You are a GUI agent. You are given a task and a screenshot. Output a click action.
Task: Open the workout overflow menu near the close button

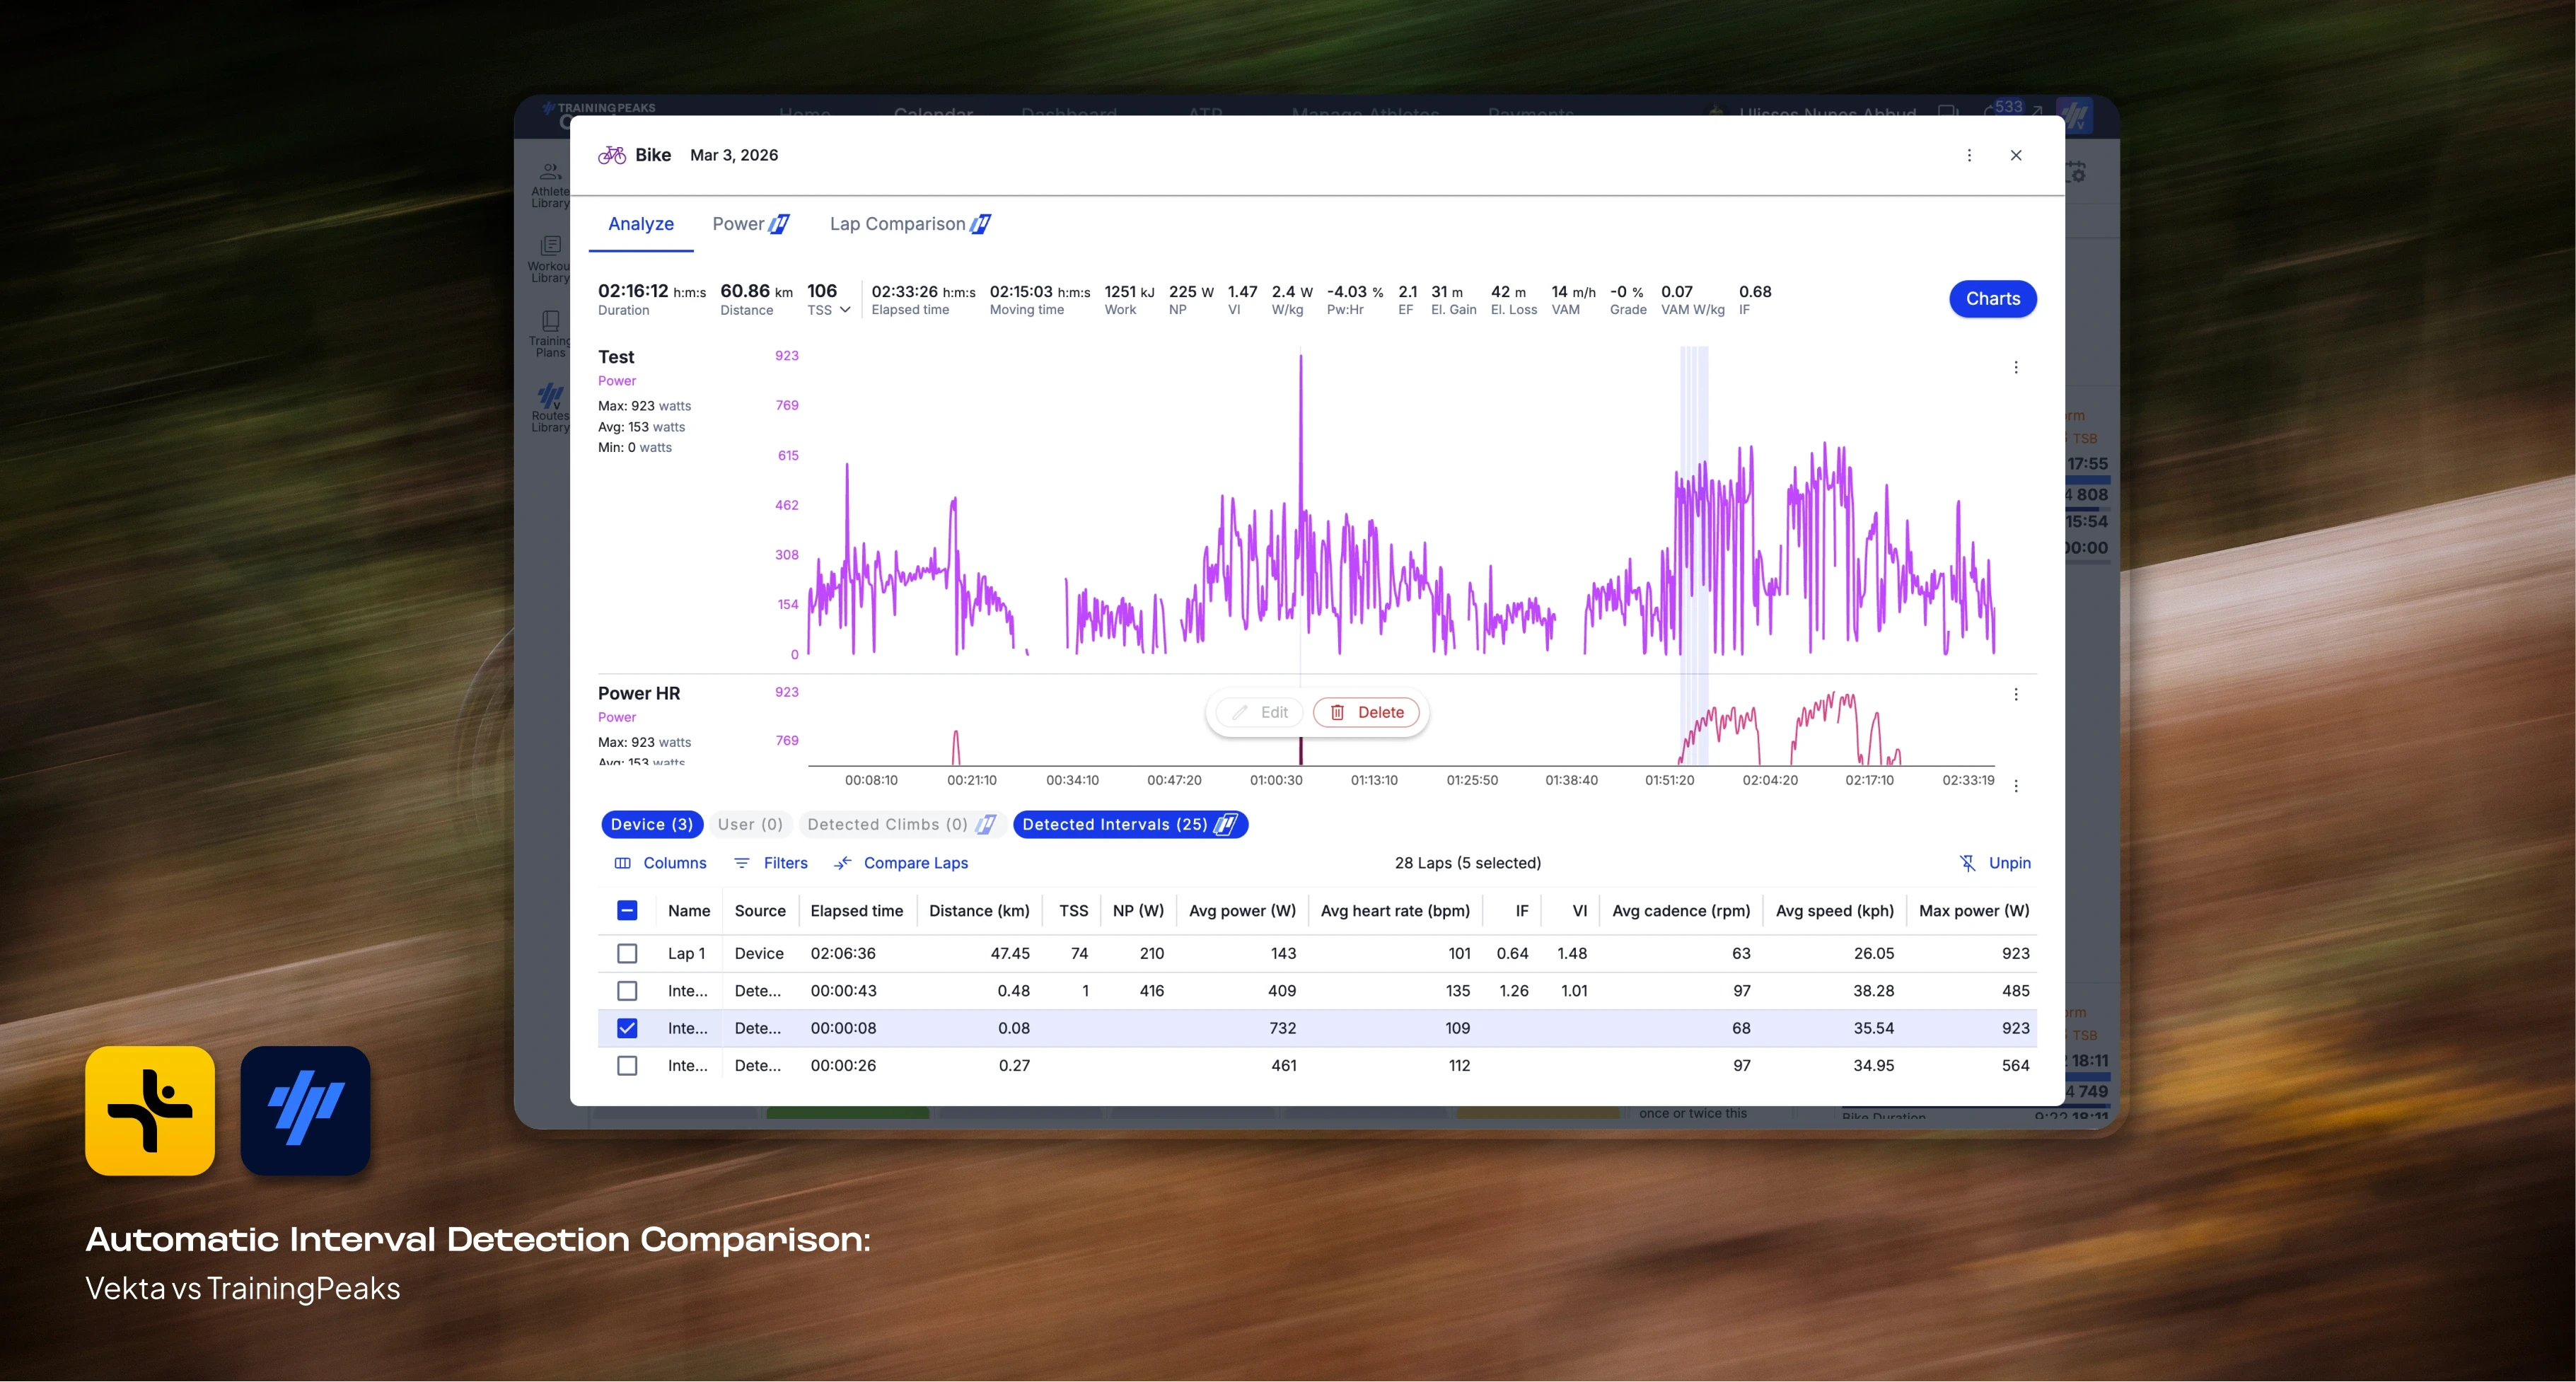(1969, 155)
